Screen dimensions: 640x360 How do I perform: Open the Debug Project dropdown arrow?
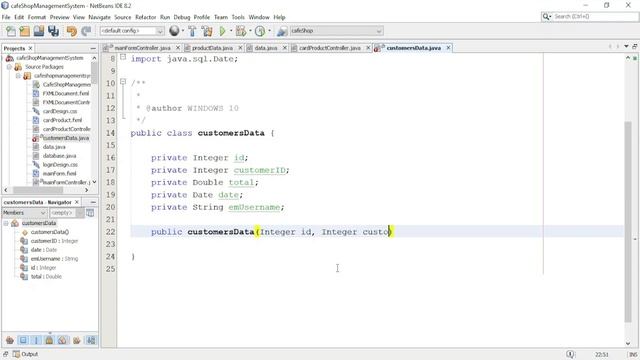coord(250,31)
